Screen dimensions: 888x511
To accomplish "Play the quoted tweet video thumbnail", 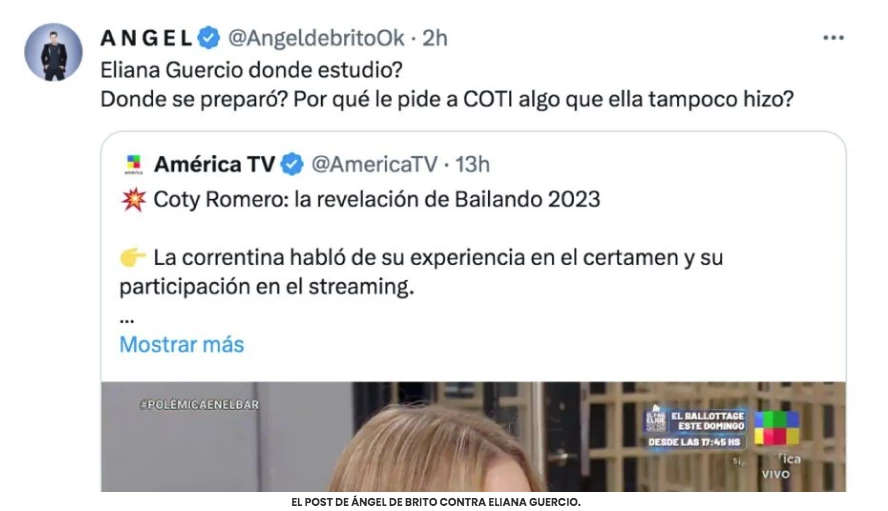I will click(473, 436).
